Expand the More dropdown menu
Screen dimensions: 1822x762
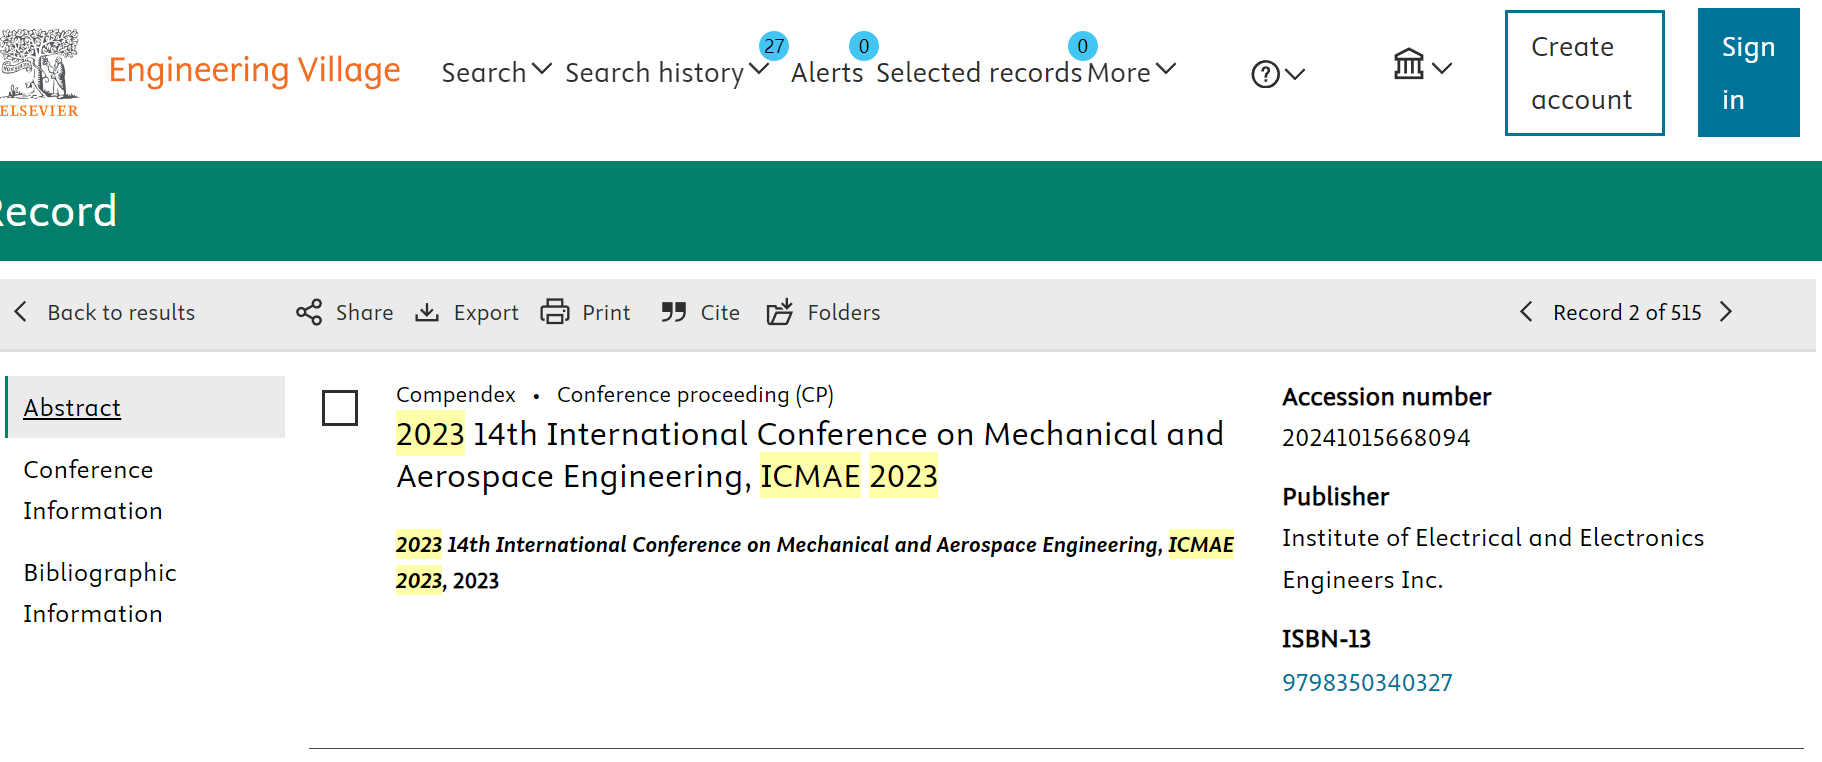(x=1131, y=72)
